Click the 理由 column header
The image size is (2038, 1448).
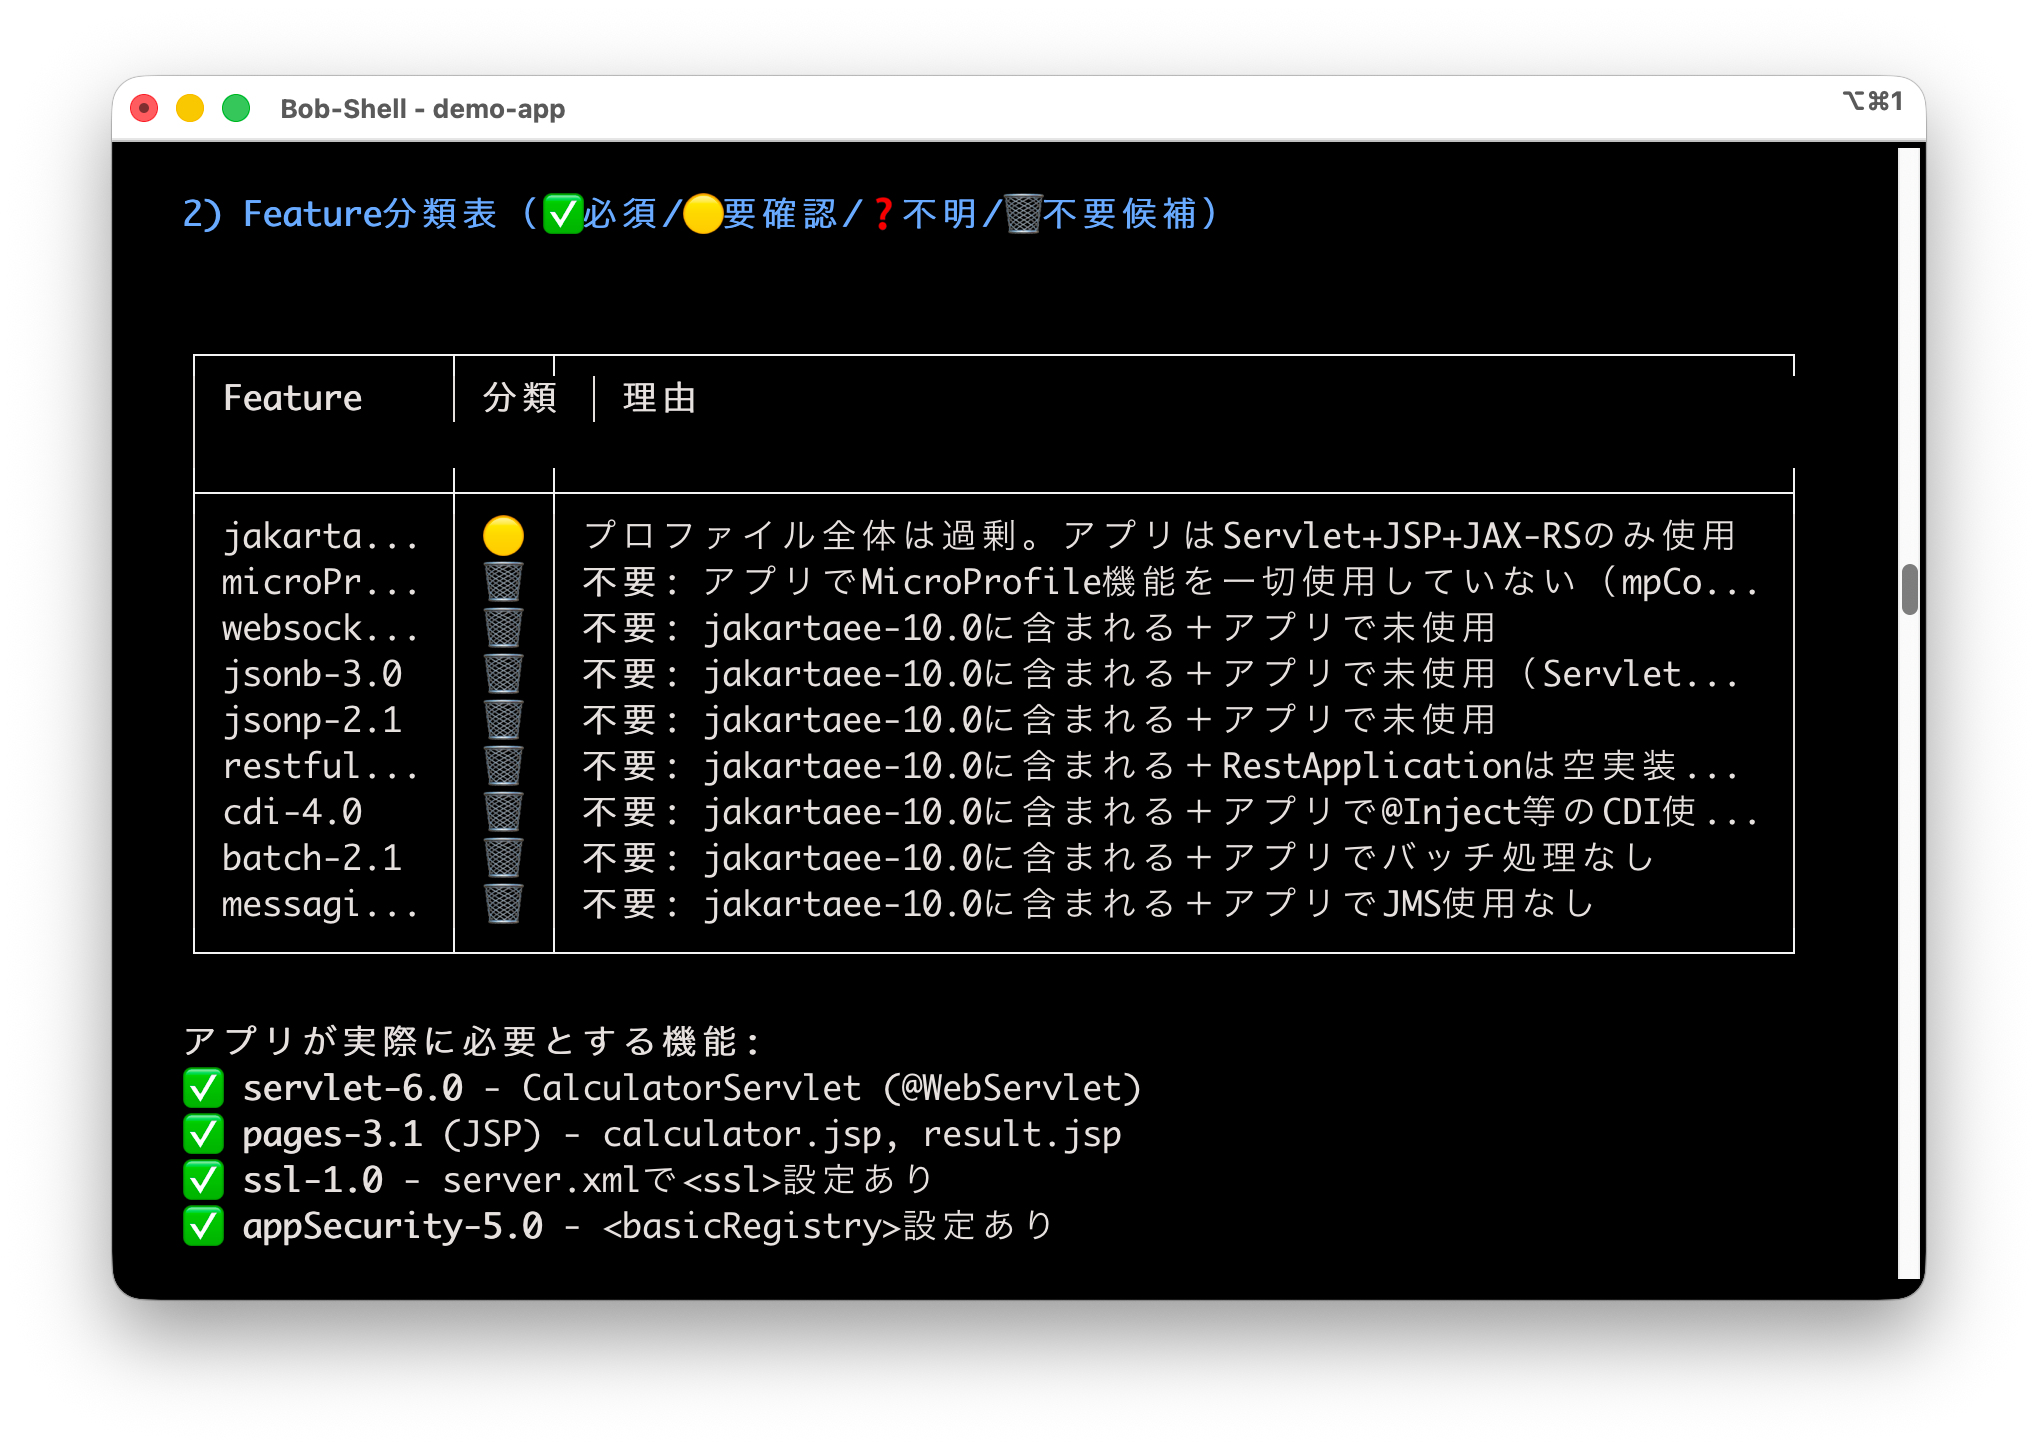[659, 398]
